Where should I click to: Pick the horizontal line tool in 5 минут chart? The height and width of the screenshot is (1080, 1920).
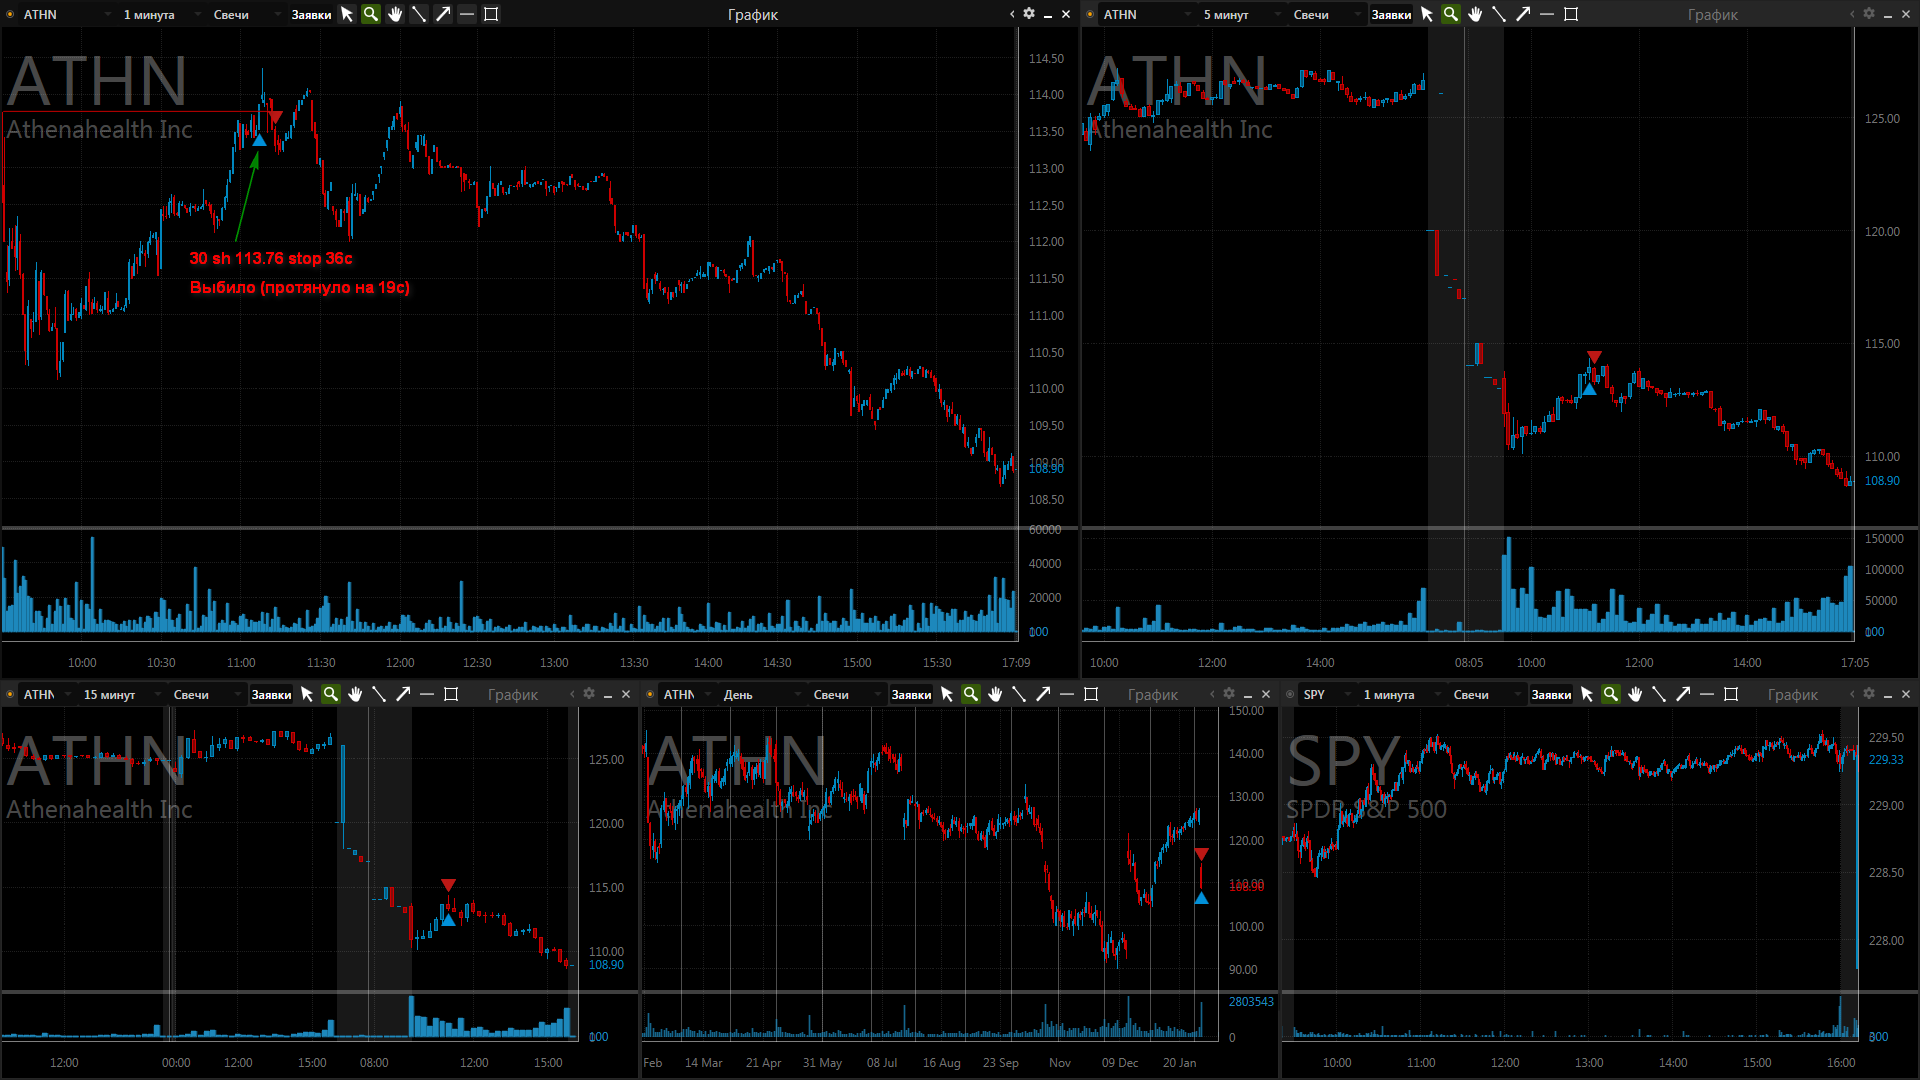coord(1547,14)
